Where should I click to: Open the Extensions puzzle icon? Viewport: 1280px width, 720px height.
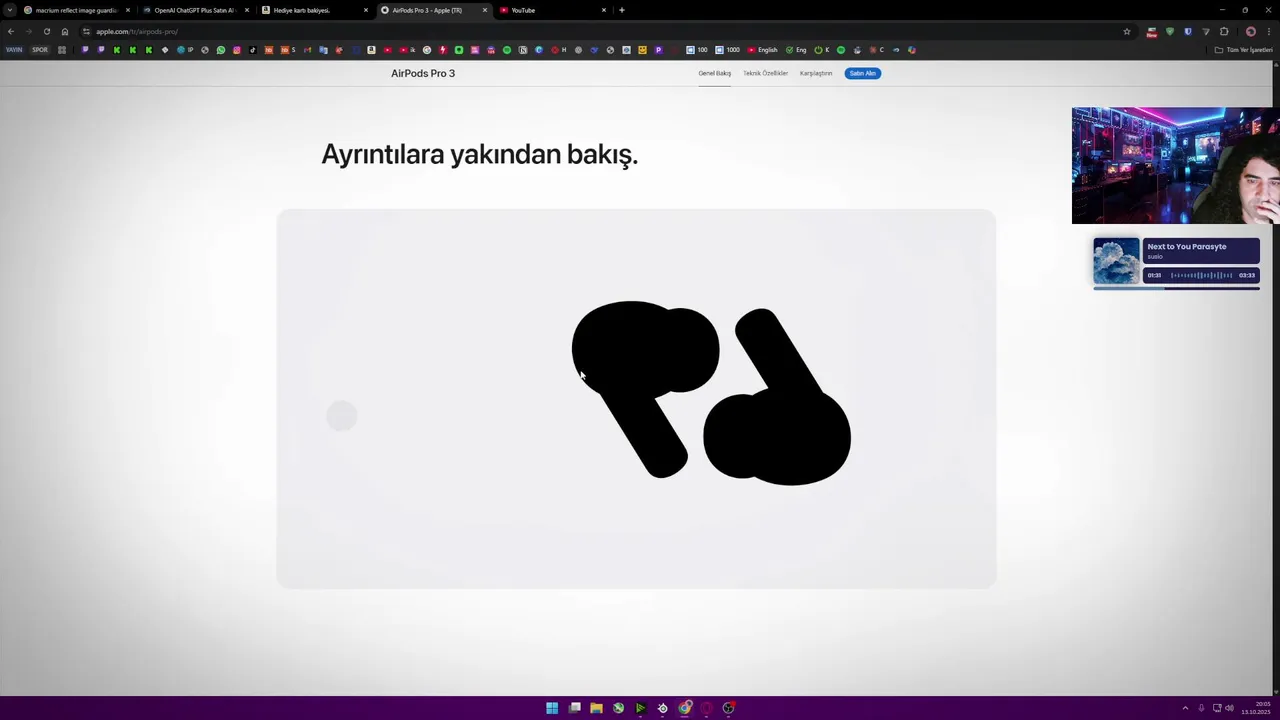(1224, 31)
